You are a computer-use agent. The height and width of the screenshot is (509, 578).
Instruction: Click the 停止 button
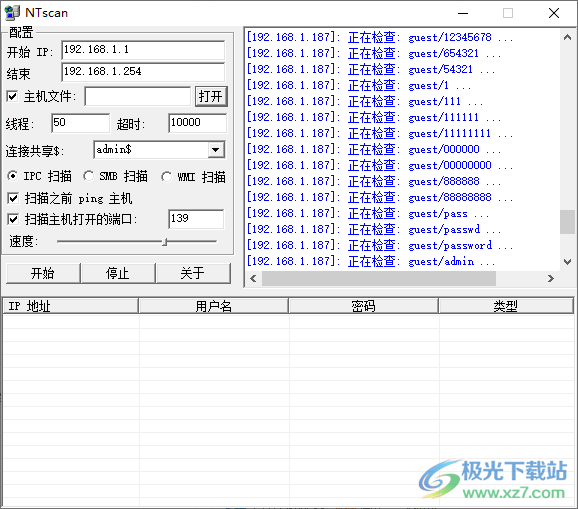click(x=118, y=273)
